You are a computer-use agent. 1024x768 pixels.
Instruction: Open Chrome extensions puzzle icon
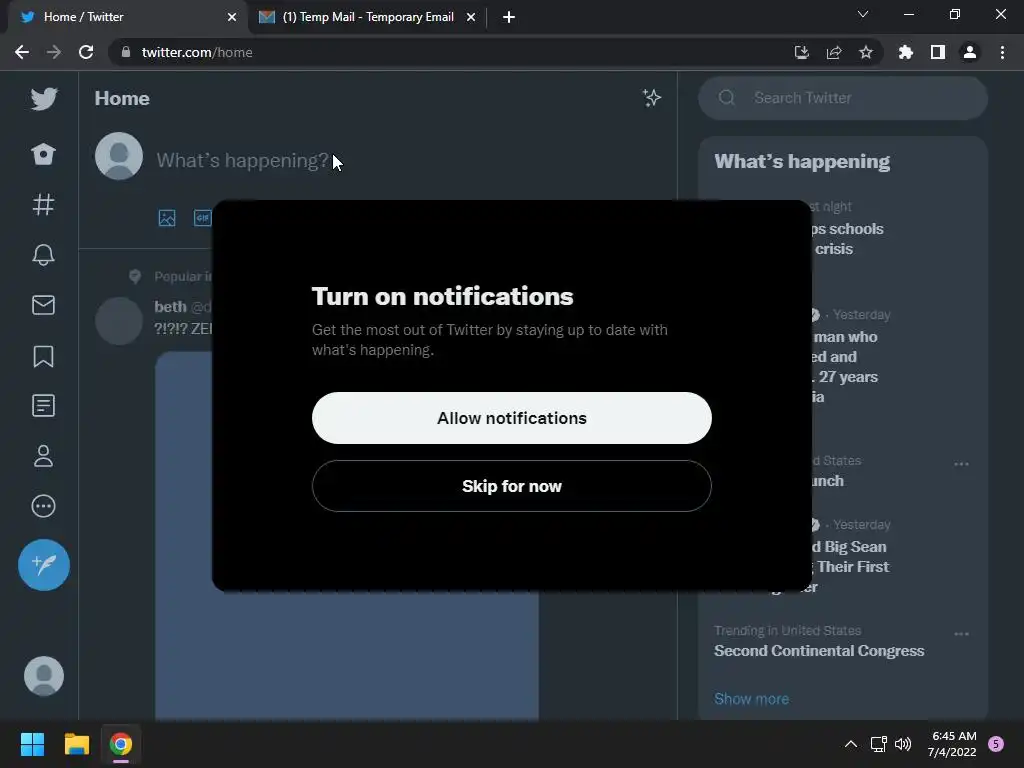click(x=905, y=52)
